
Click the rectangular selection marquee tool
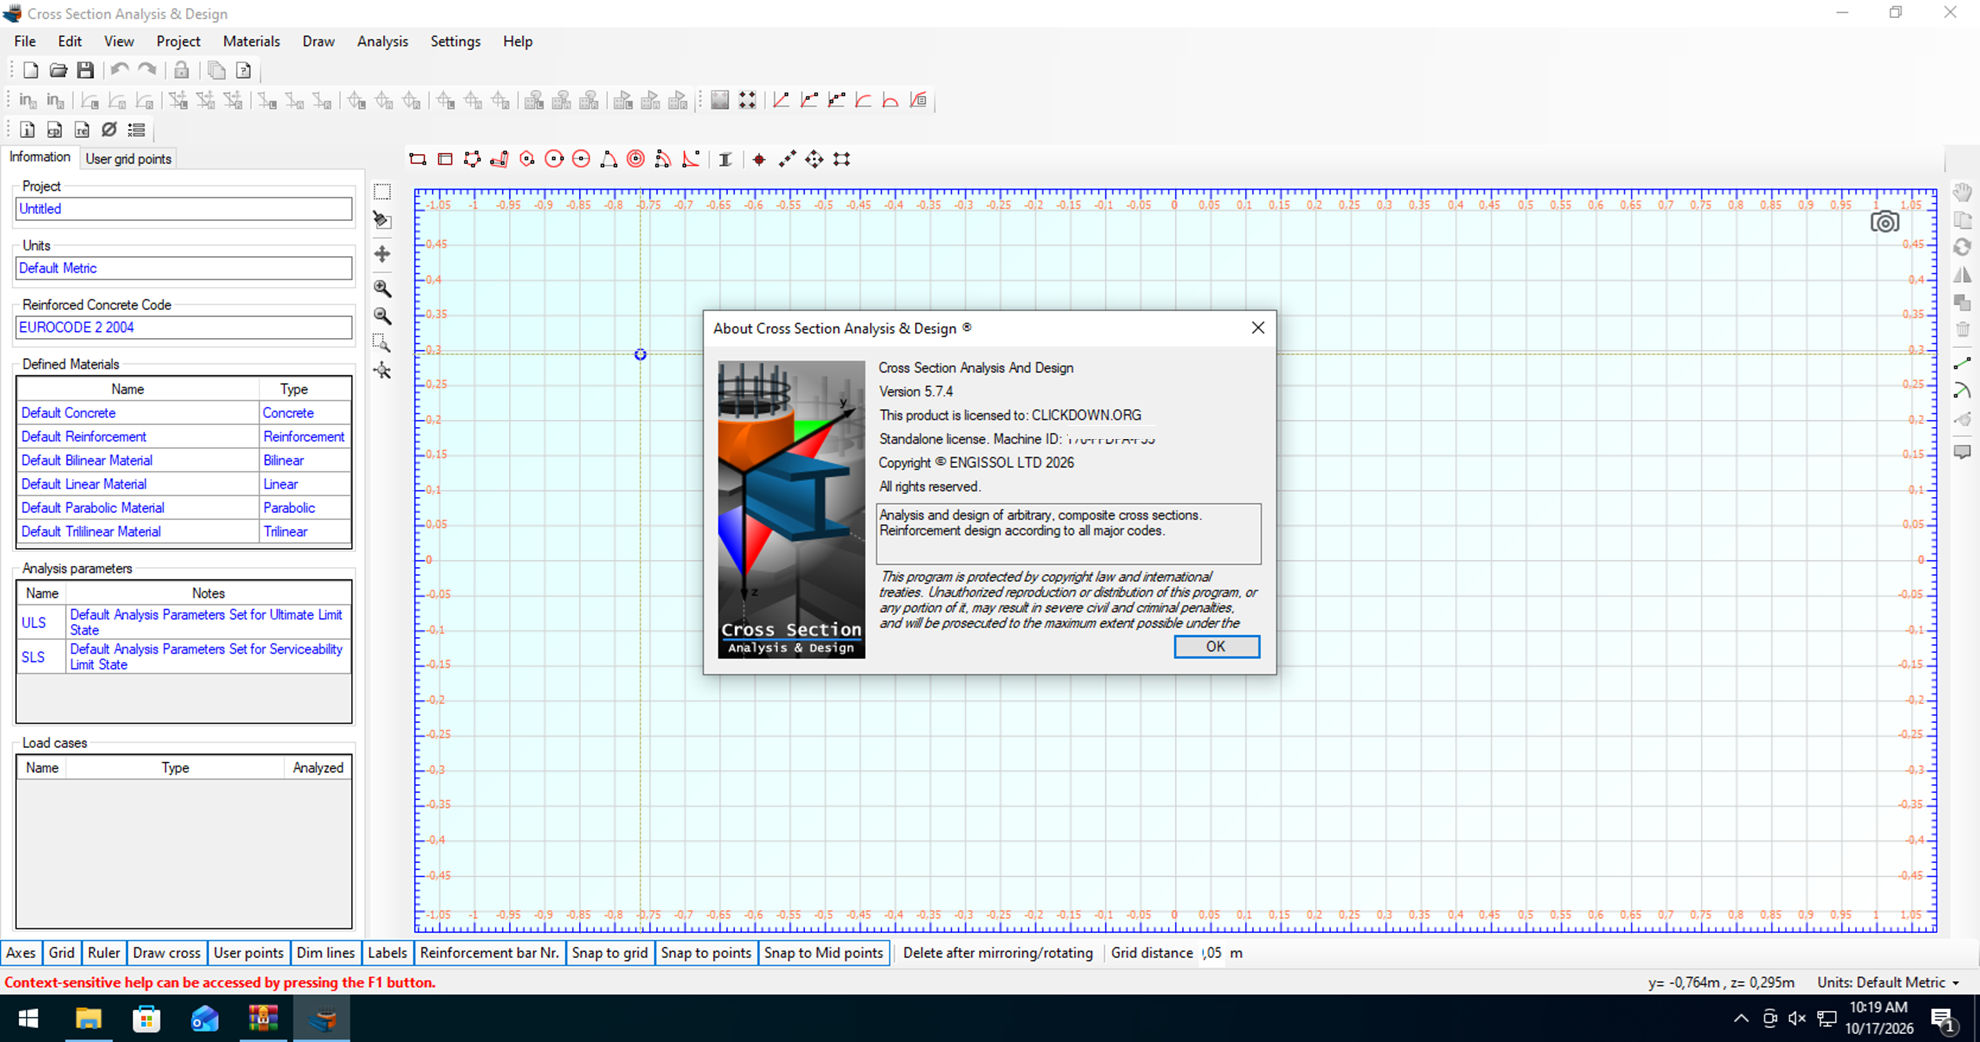point(382,192)
